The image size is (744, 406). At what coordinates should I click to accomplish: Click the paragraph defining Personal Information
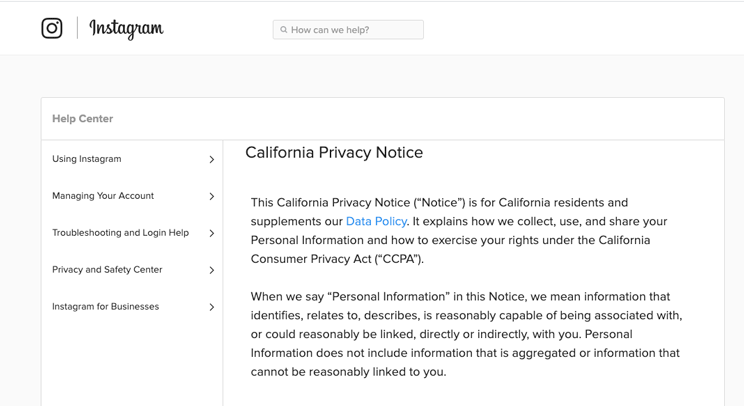tap(466, 334)
